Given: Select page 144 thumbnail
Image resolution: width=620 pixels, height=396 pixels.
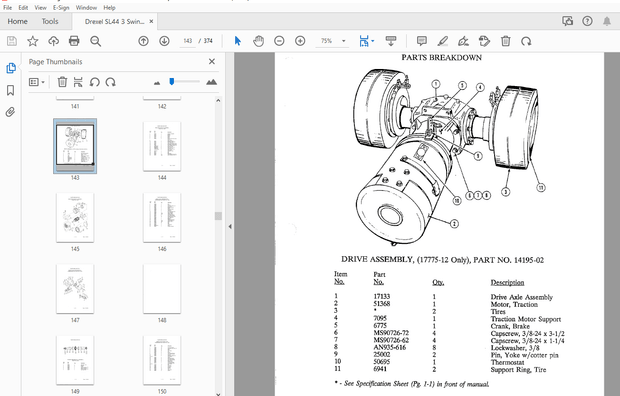Looking at the screenshot, I should click(162, 146).
